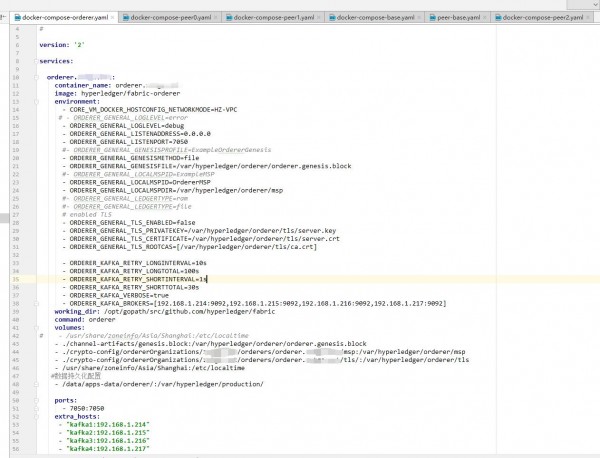Switch to the docker-compose-peer2.yaml tab
This screenshot has width=600, height=458.
[543, 18]
